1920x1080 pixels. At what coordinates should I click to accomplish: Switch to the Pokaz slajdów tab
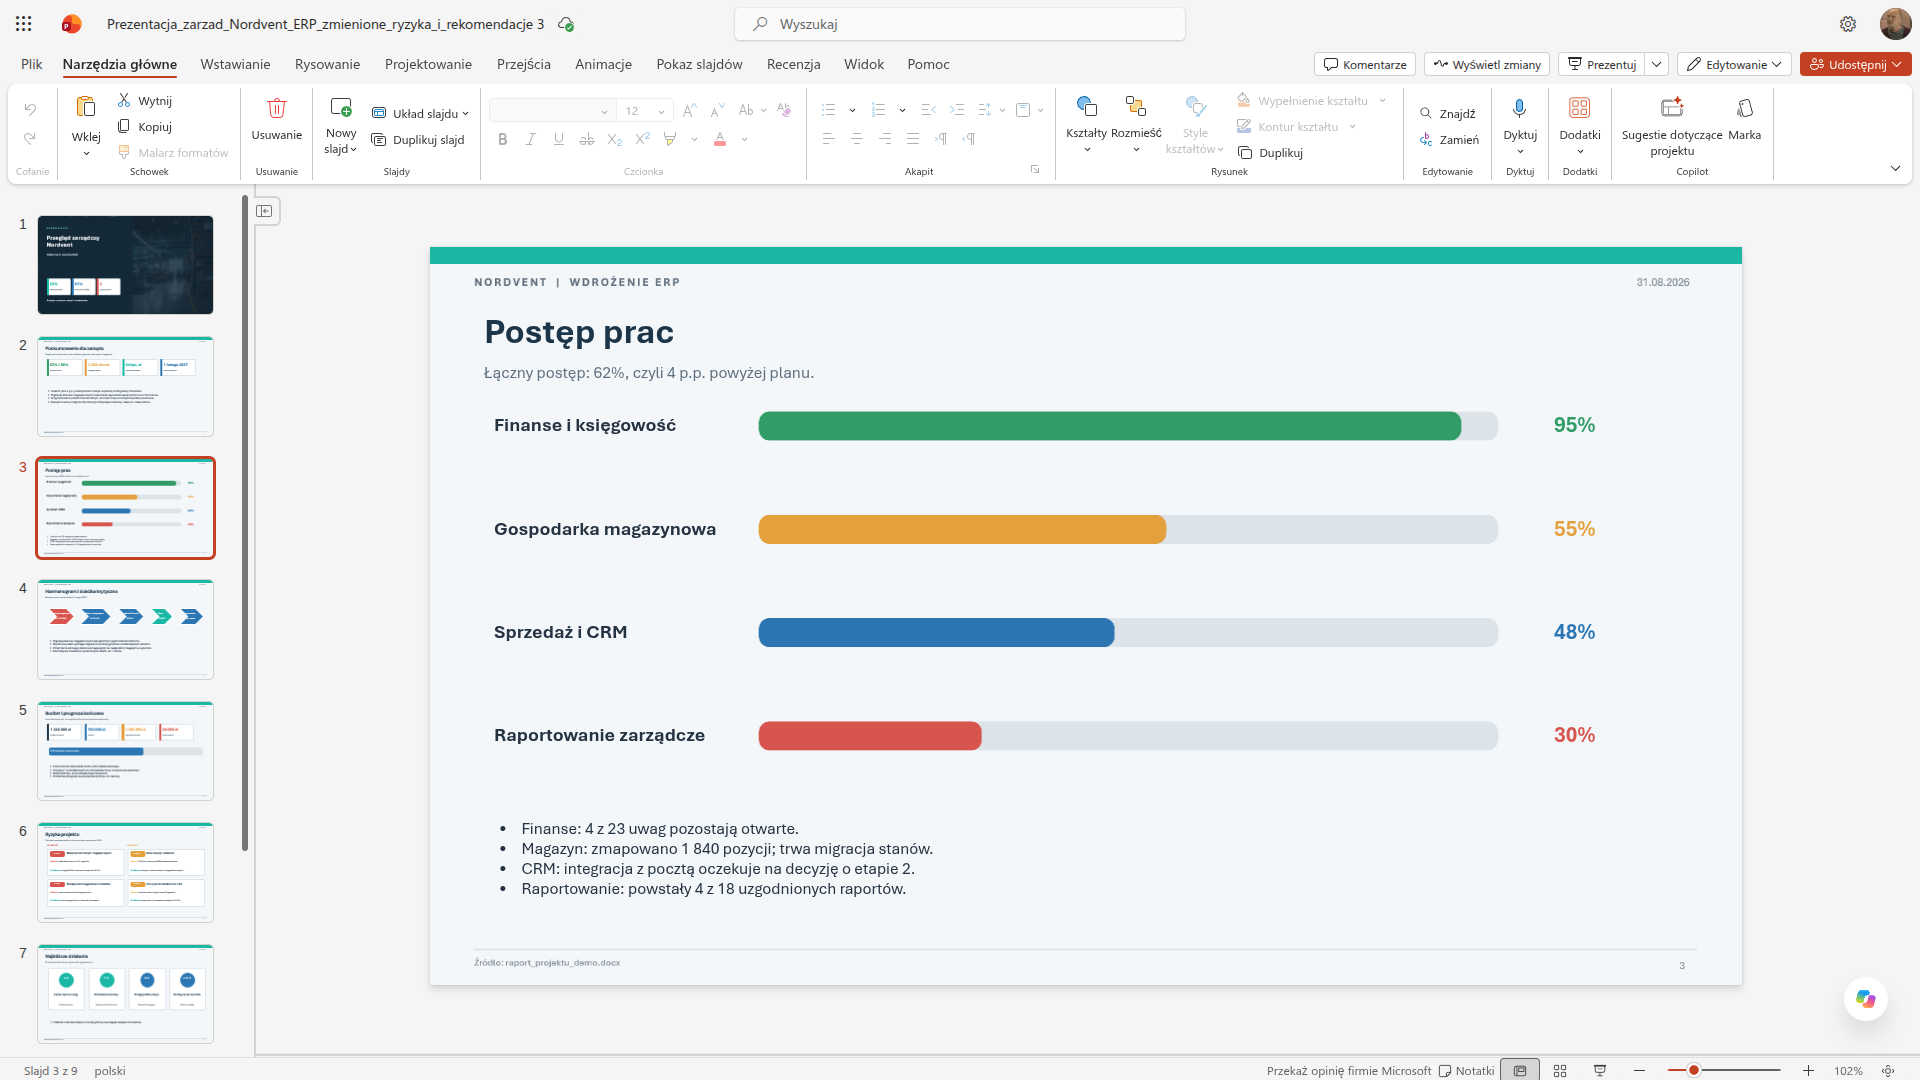(699, 64)
